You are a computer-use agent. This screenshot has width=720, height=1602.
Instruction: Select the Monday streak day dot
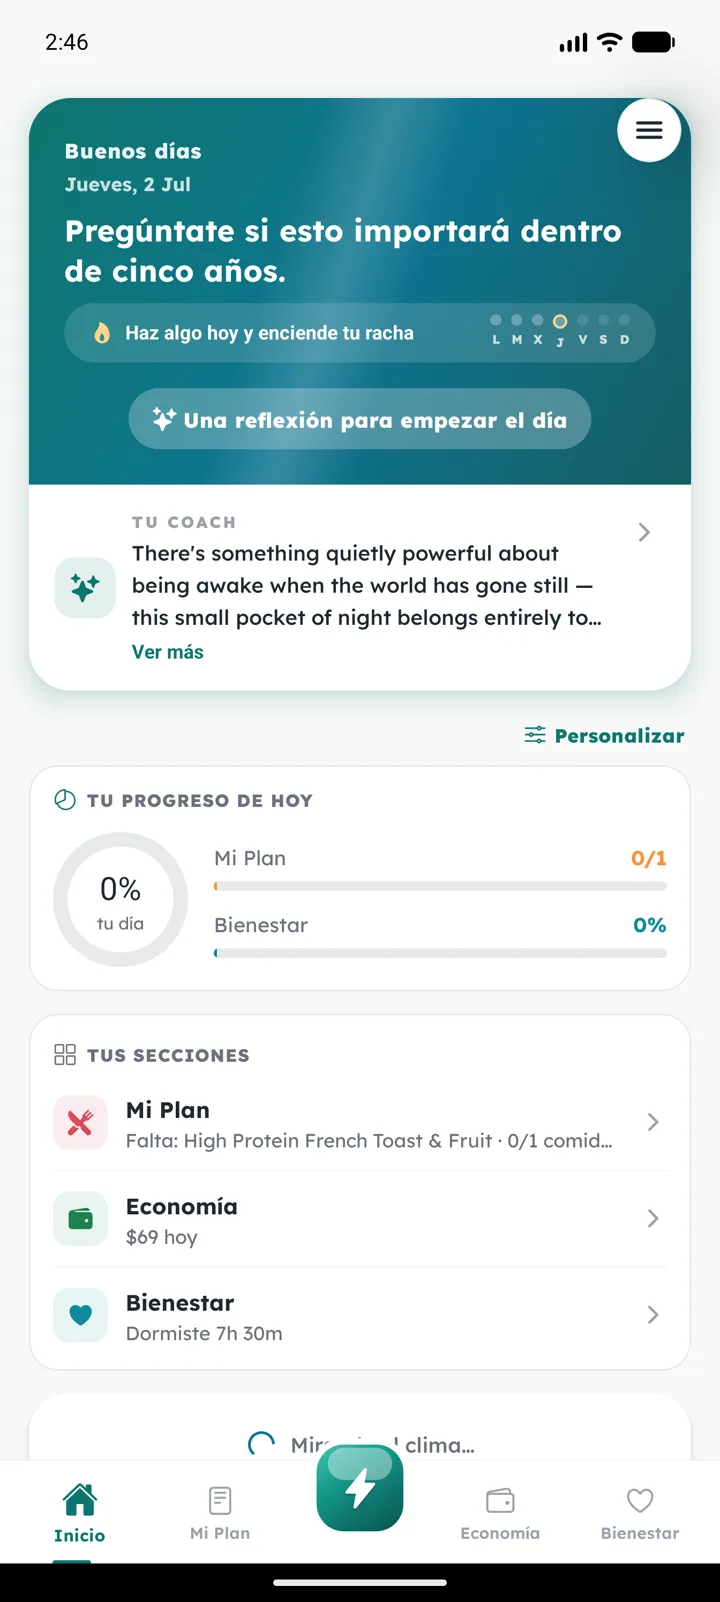496,320
